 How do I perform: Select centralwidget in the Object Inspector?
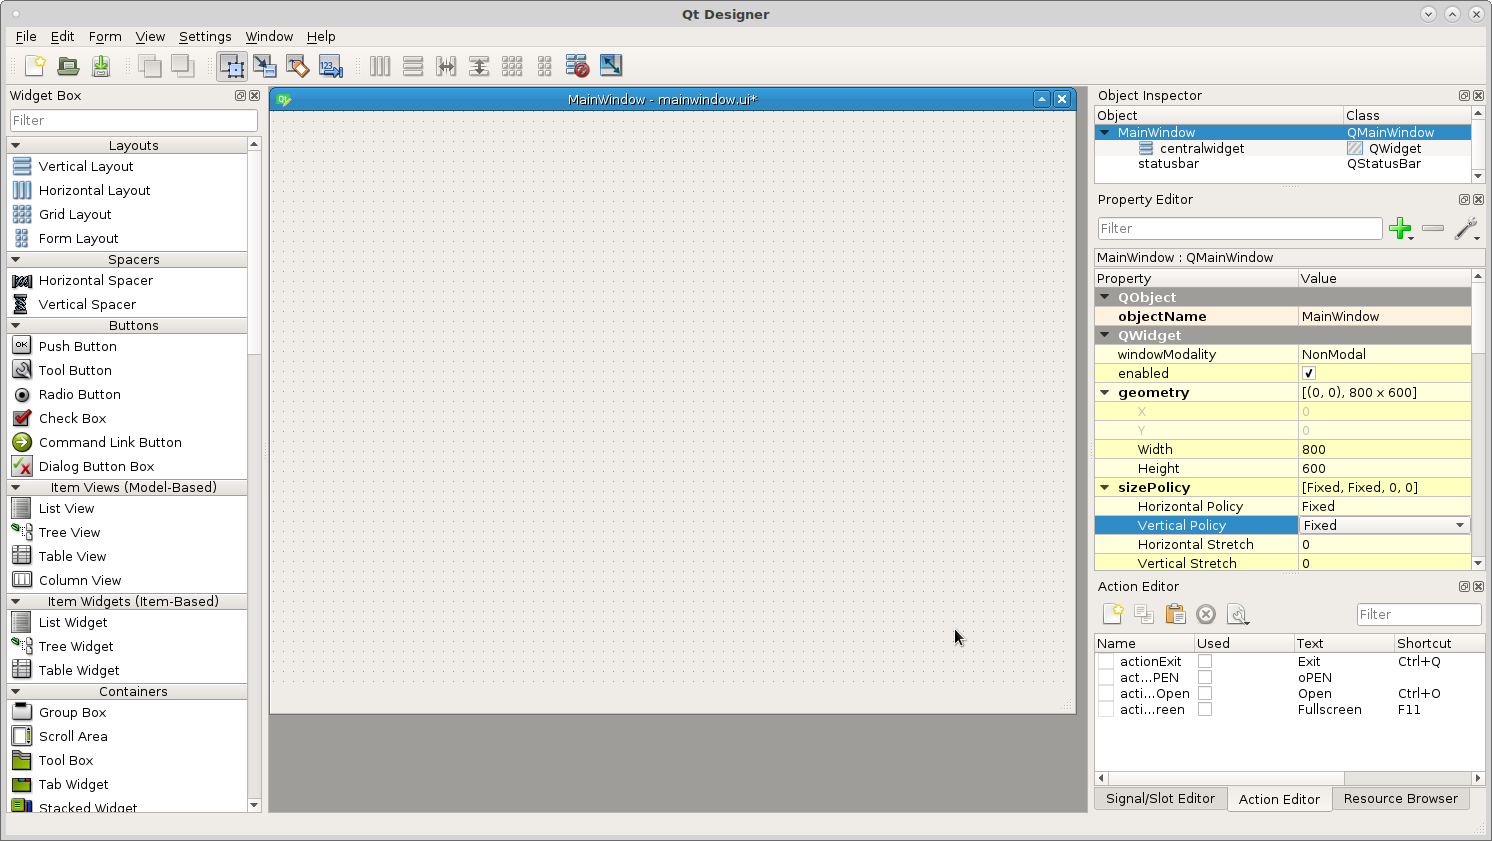point(1202,148)
